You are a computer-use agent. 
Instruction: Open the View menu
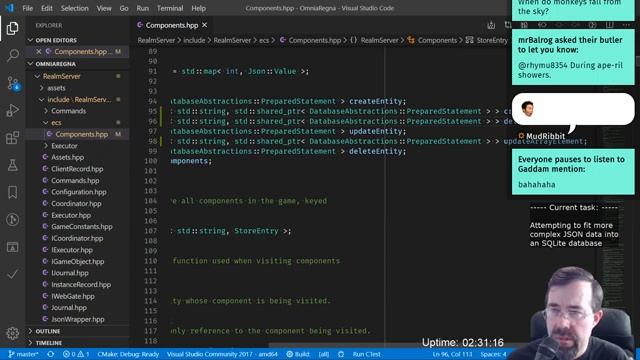coord(104,8)
